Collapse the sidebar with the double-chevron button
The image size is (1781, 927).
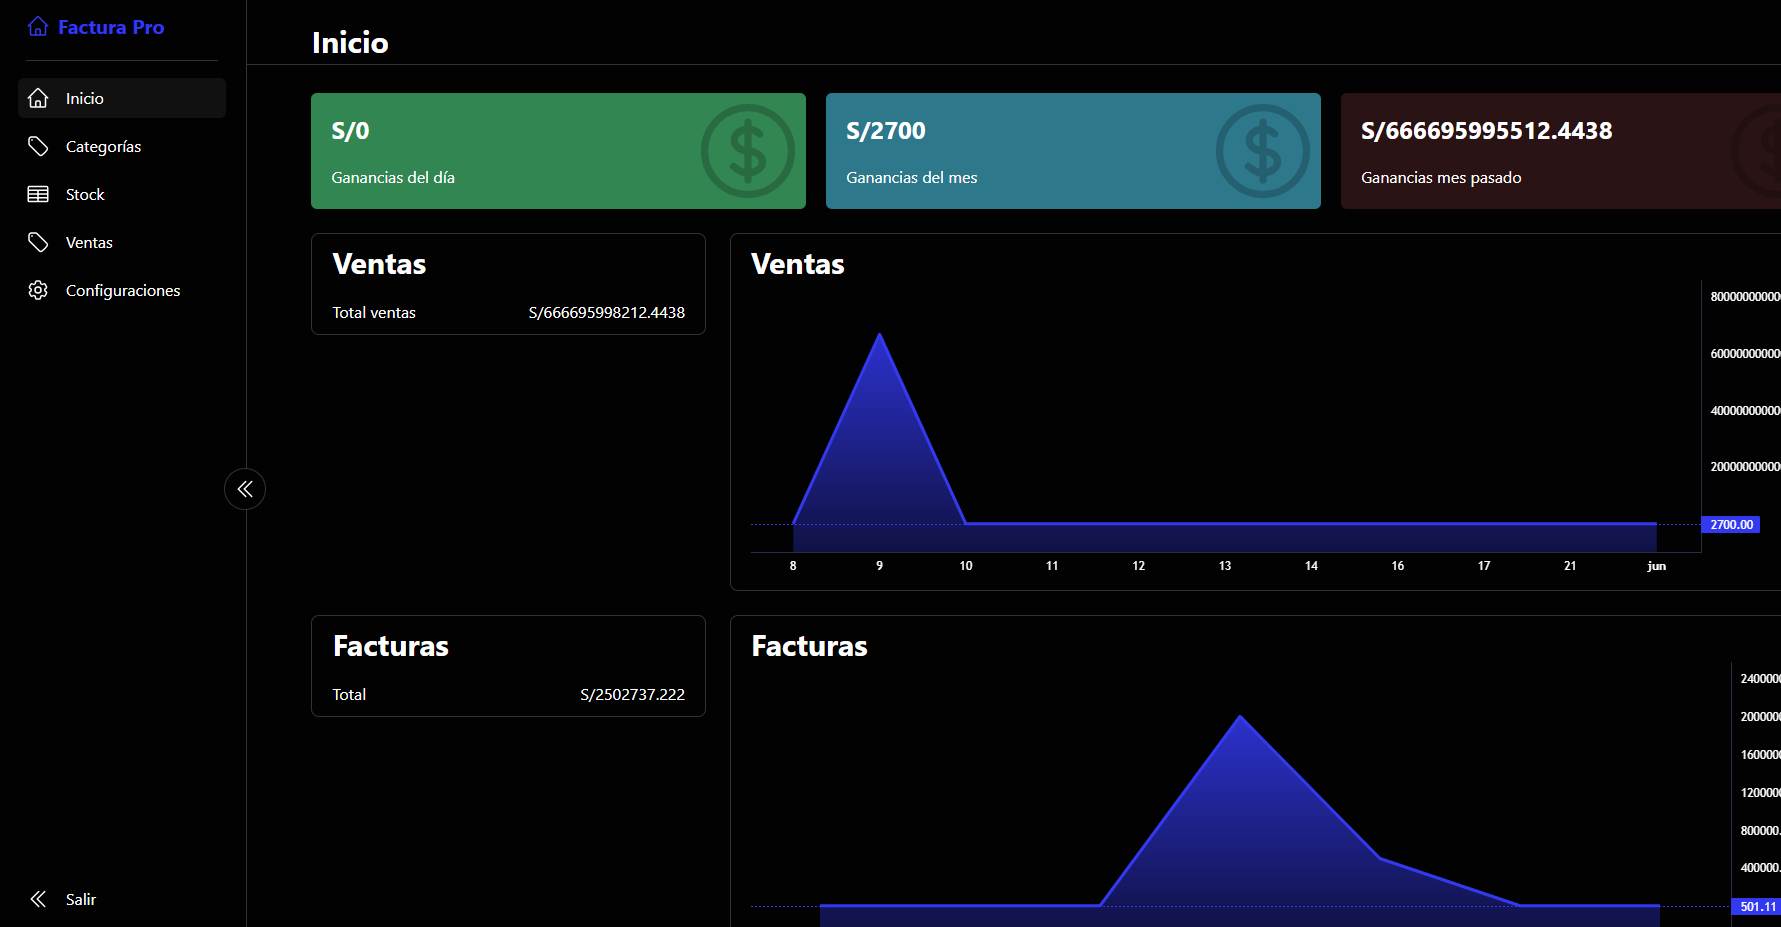point(245,488)
